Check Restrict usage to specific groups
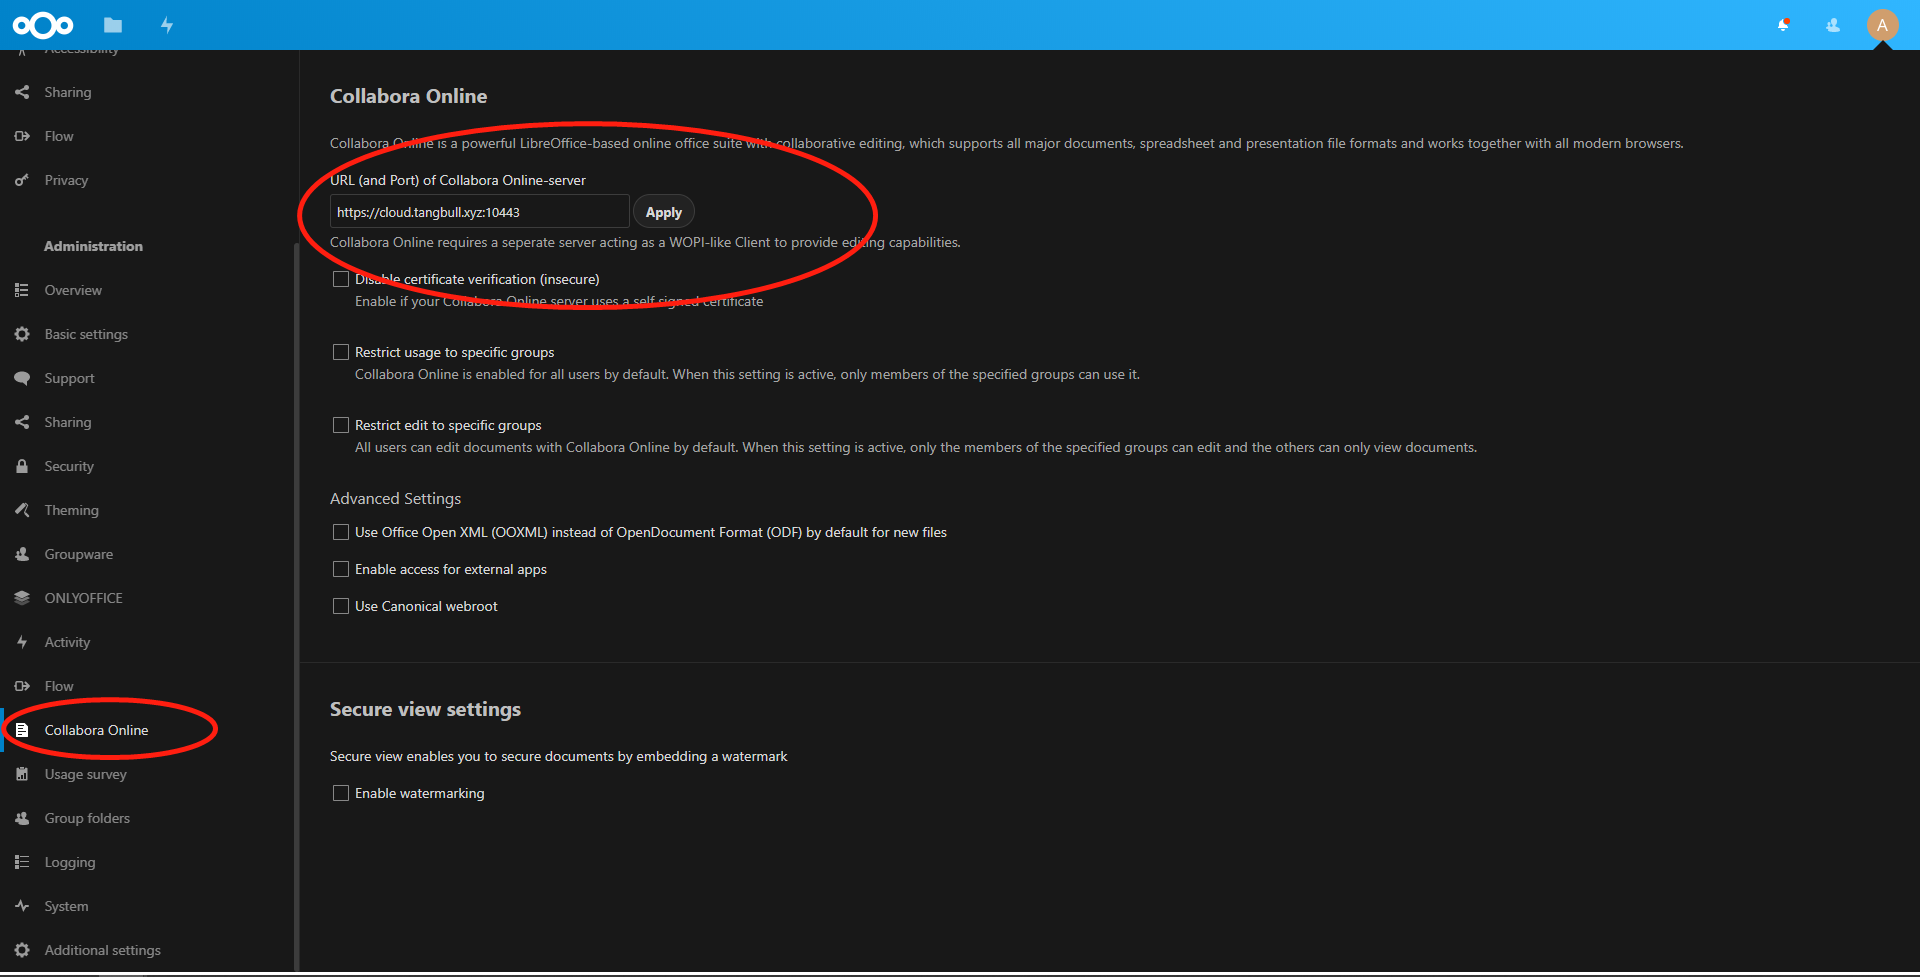 [x=341, y=352]
